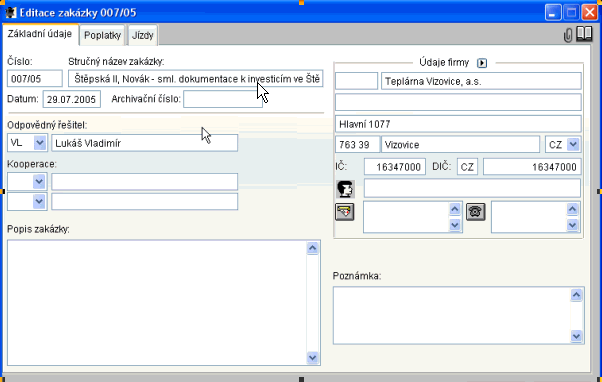Viewport: 602px width, 382px height.
Task: Close the Editace zakázky window
Action: click(589, 13)
